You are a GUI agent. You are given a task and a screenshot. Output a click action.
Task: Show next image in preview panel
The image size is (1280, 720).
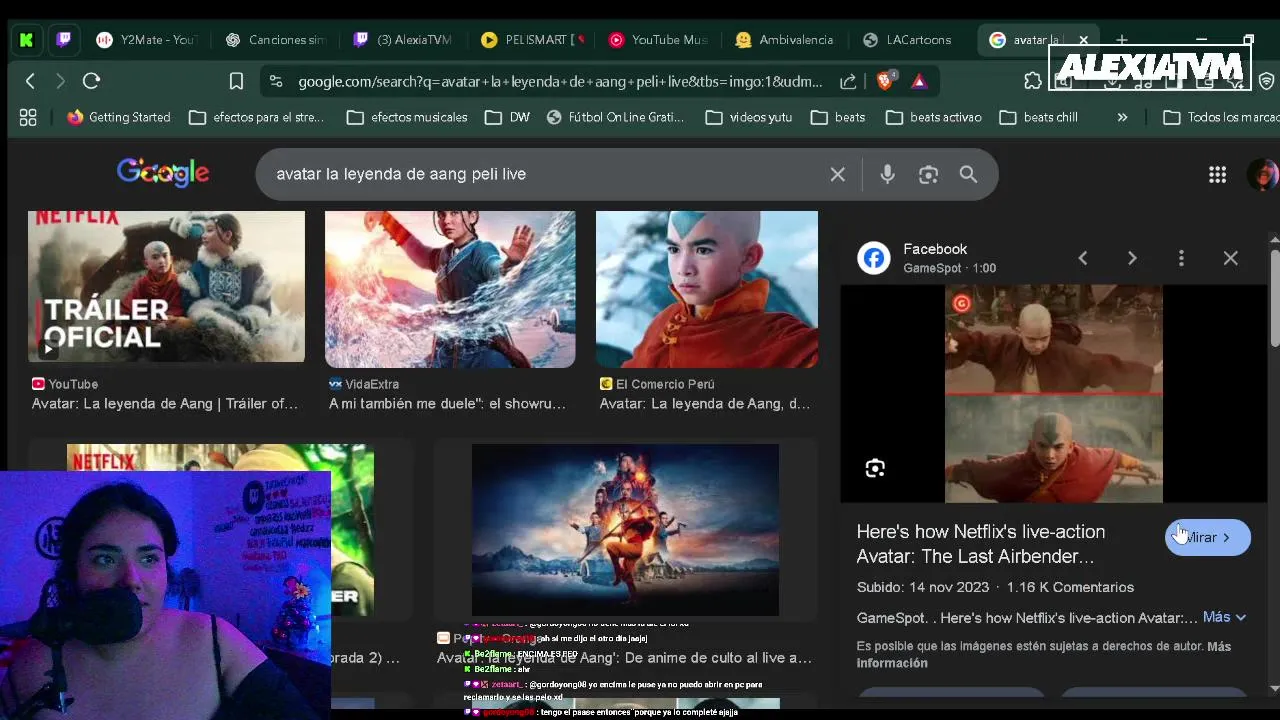pos(1132,258)
